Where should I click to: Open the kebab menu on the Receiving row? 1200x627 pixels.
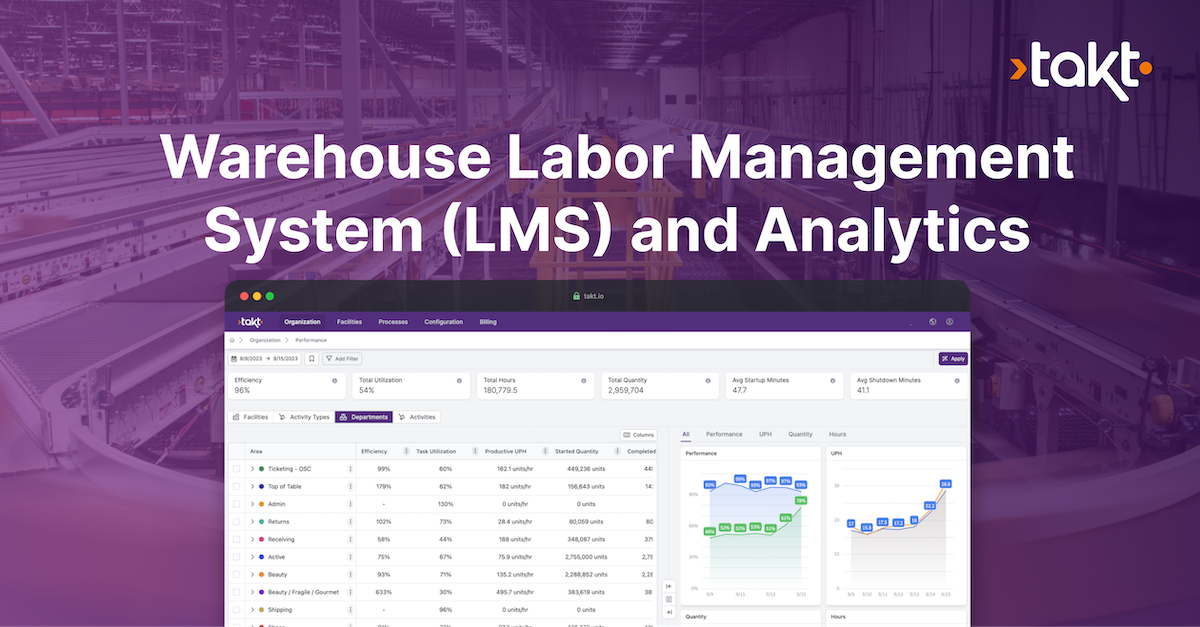point(350,539)
